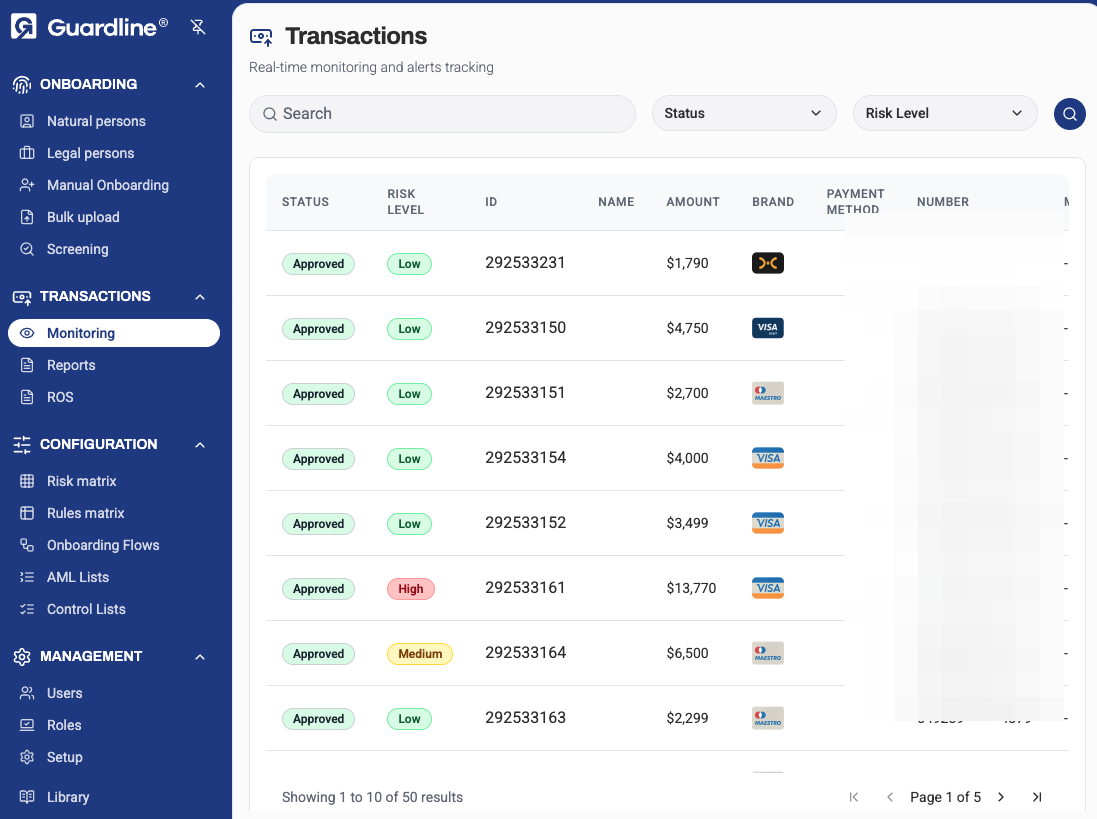The image size is (1097, 819).
Task: Go to the next page of results
Action: [1000, 797]
